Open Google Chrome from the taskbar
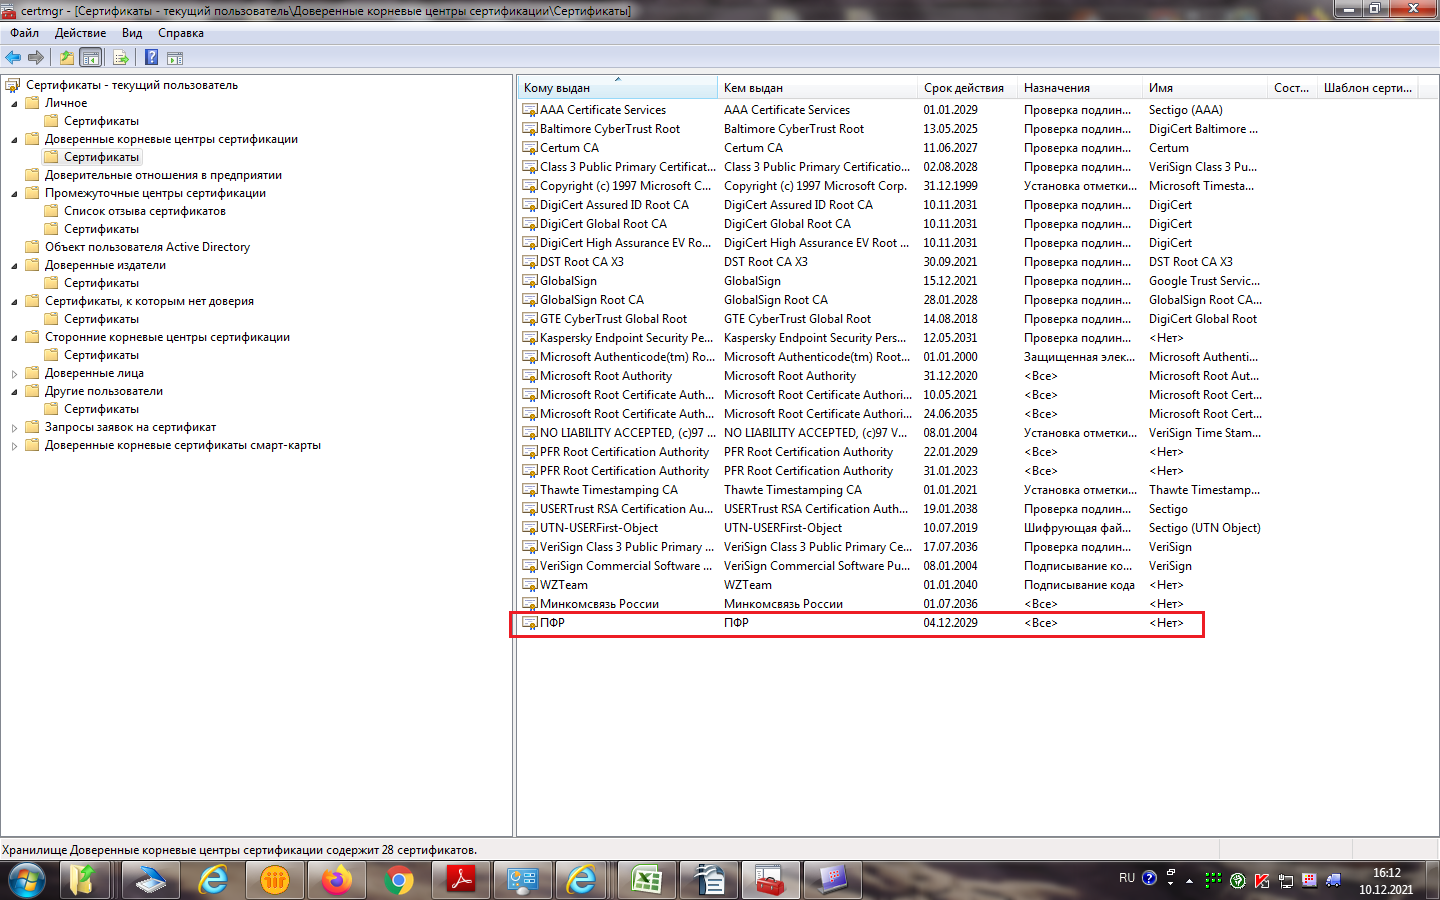1440x900 pixels. pyautogui.click(x=399, y=881)
